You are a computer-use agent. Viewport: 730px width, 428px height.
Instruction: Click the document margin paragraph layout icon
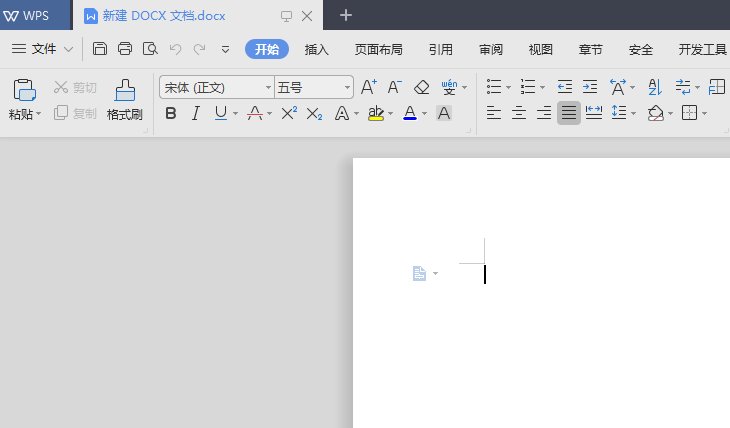[419, 273]
